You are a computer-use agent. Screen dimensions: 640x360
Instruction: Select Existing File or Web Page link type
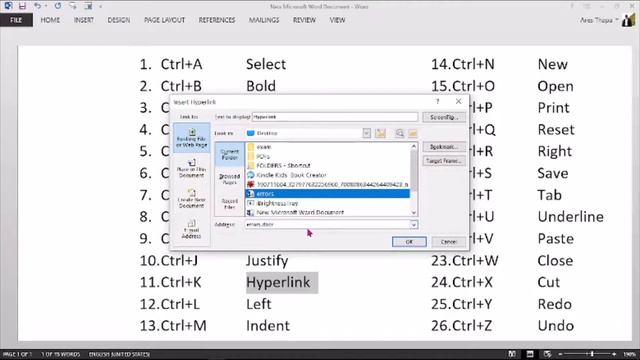coord(191,138)
